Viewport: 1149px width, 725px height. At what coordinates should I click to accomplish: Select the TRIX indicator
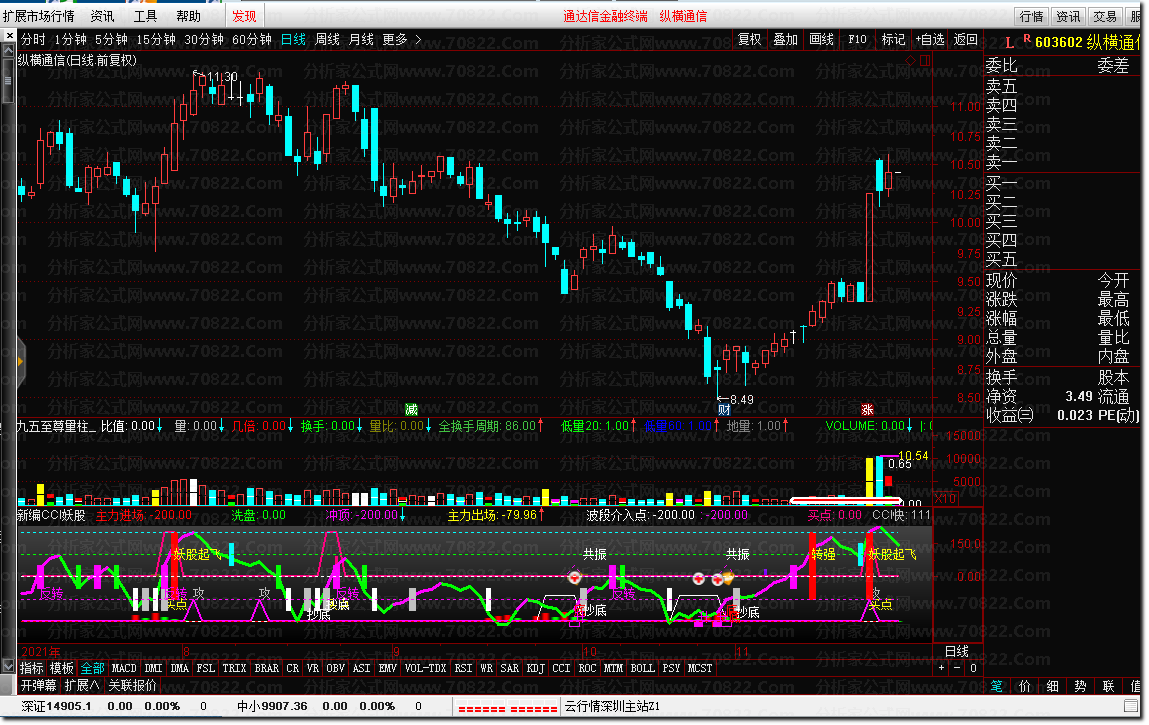point(234,668)
